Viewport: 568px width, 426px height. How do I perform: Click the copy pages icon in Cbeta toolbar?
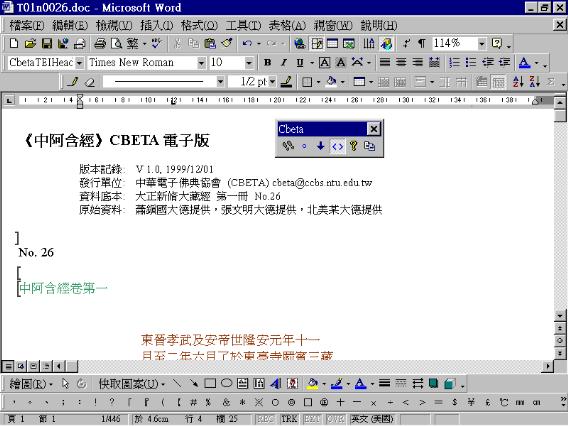click(369, 146)
